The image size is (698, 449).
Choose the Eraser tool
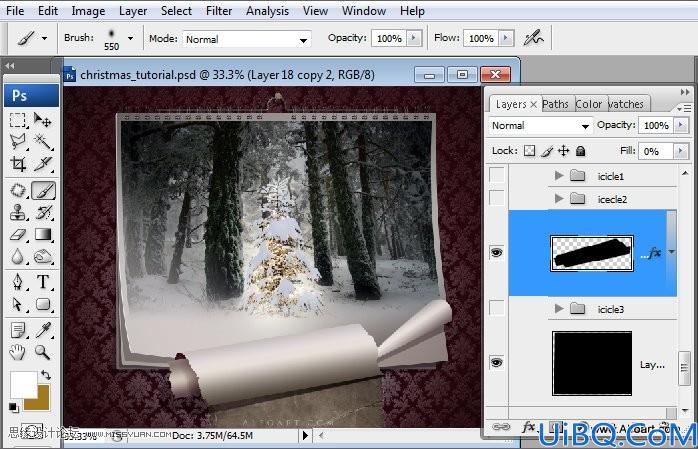coord(18,235)
